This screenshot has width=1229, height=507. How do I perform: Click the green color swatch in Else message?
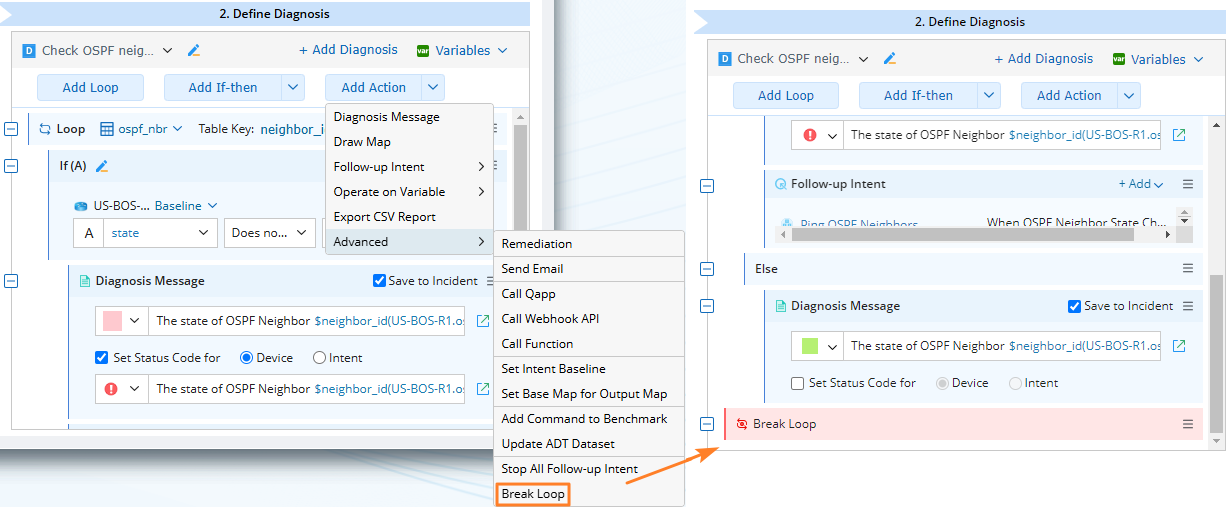[810, 346]
